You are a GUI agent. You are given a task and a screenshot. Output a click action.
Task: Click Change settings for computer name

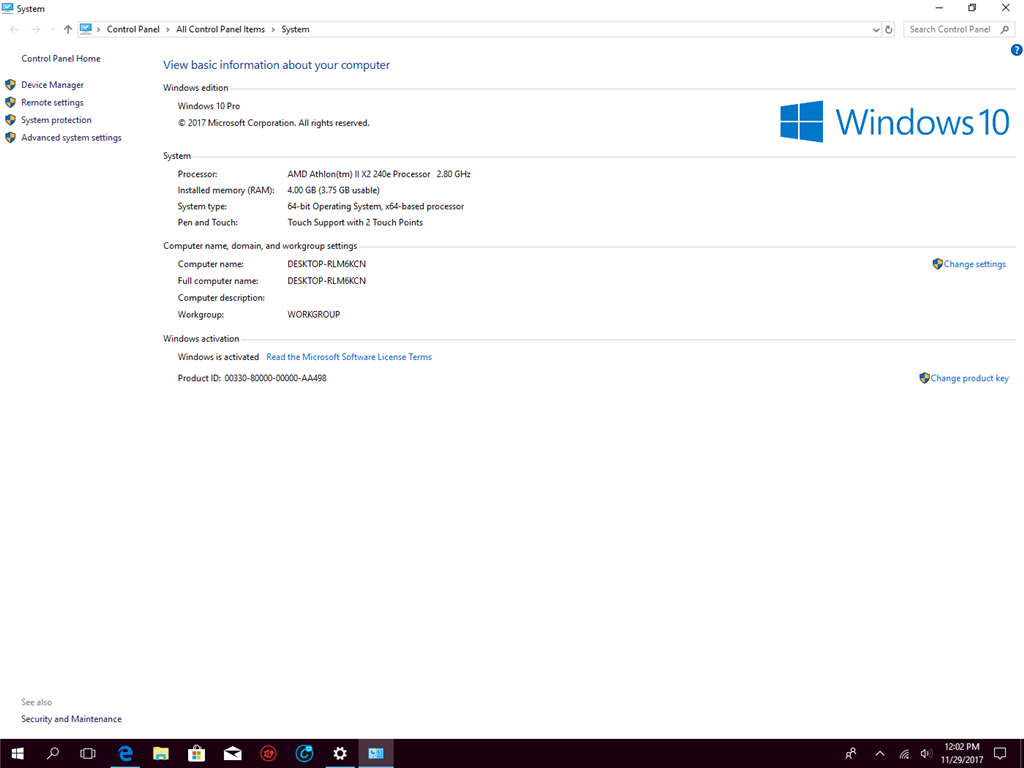click(974, 264)
